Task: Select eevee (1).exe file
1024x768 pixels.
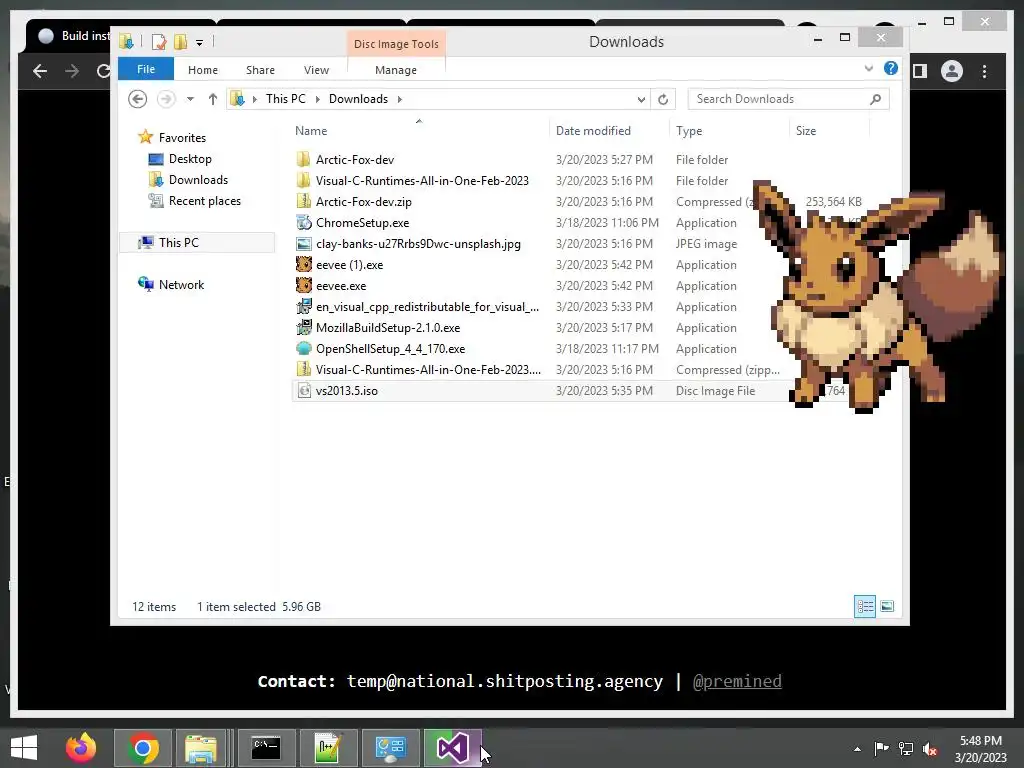Action: (x=349, y=264)
